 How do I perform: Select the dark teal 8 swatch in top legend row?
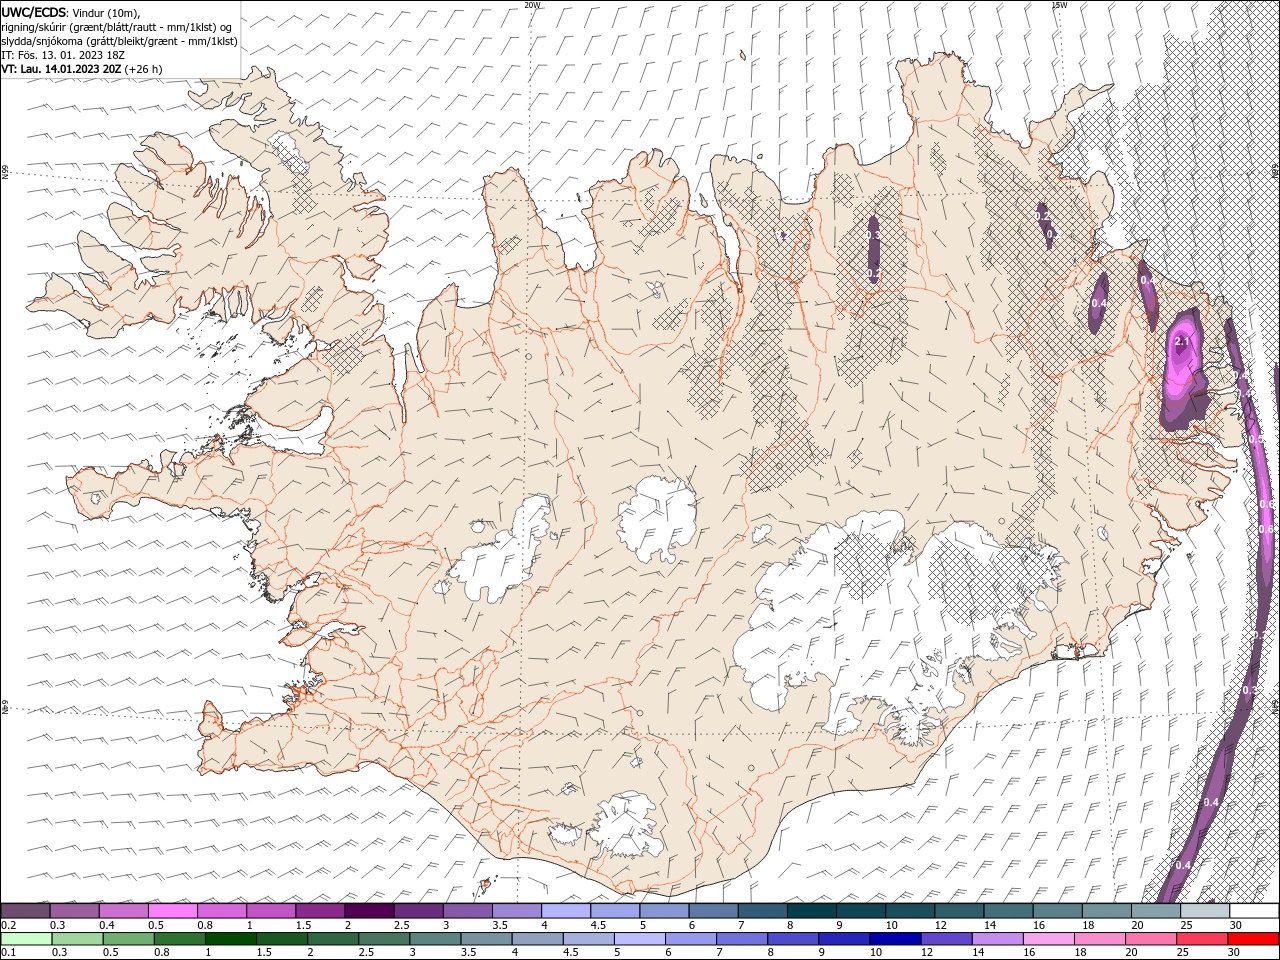811,911
